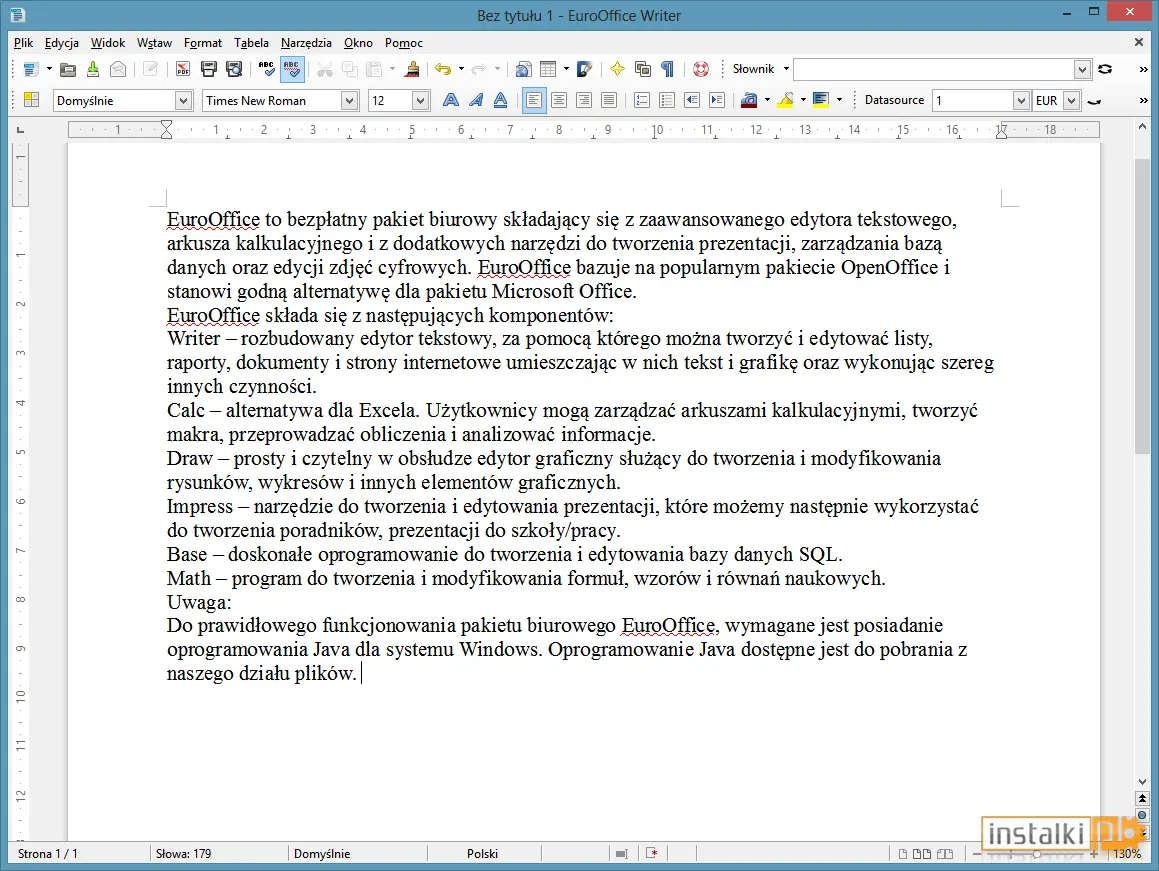Open the font color dropdown arrow
This screenshot has width=1159, height=871.
(767, 100)
